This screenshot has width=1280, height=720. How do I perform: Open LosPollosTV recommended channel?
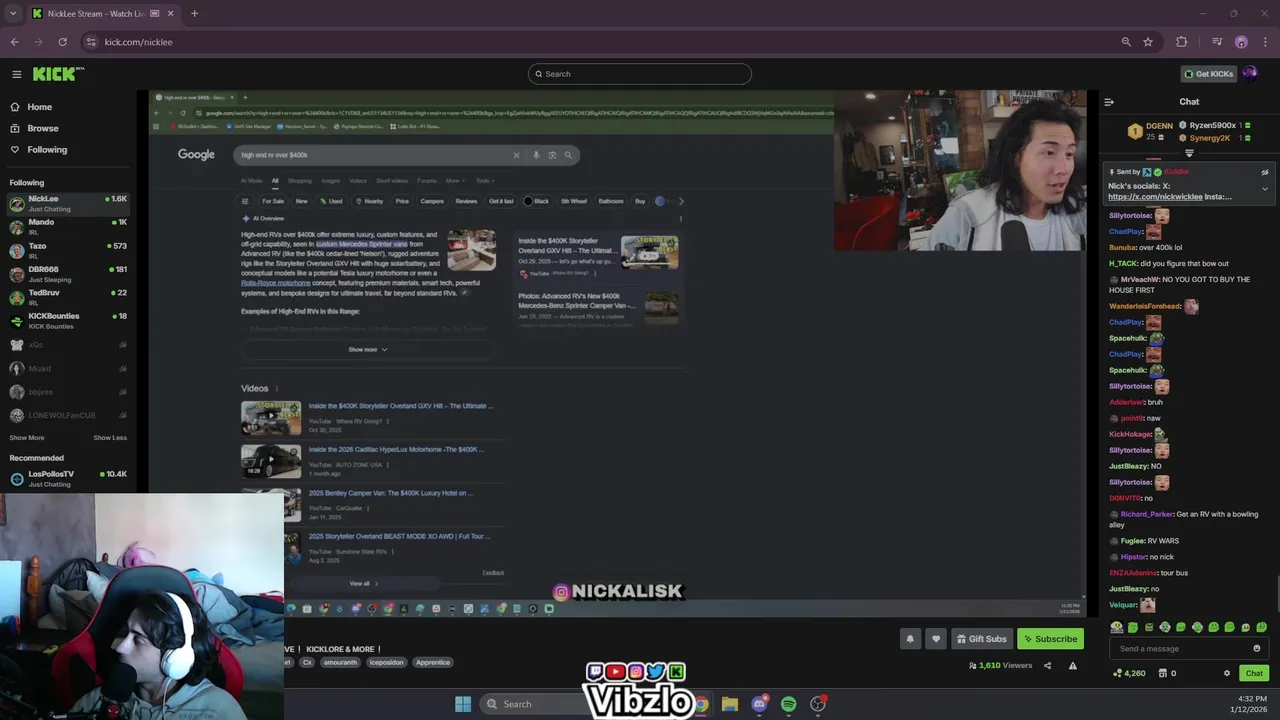(x=68, y=478)
